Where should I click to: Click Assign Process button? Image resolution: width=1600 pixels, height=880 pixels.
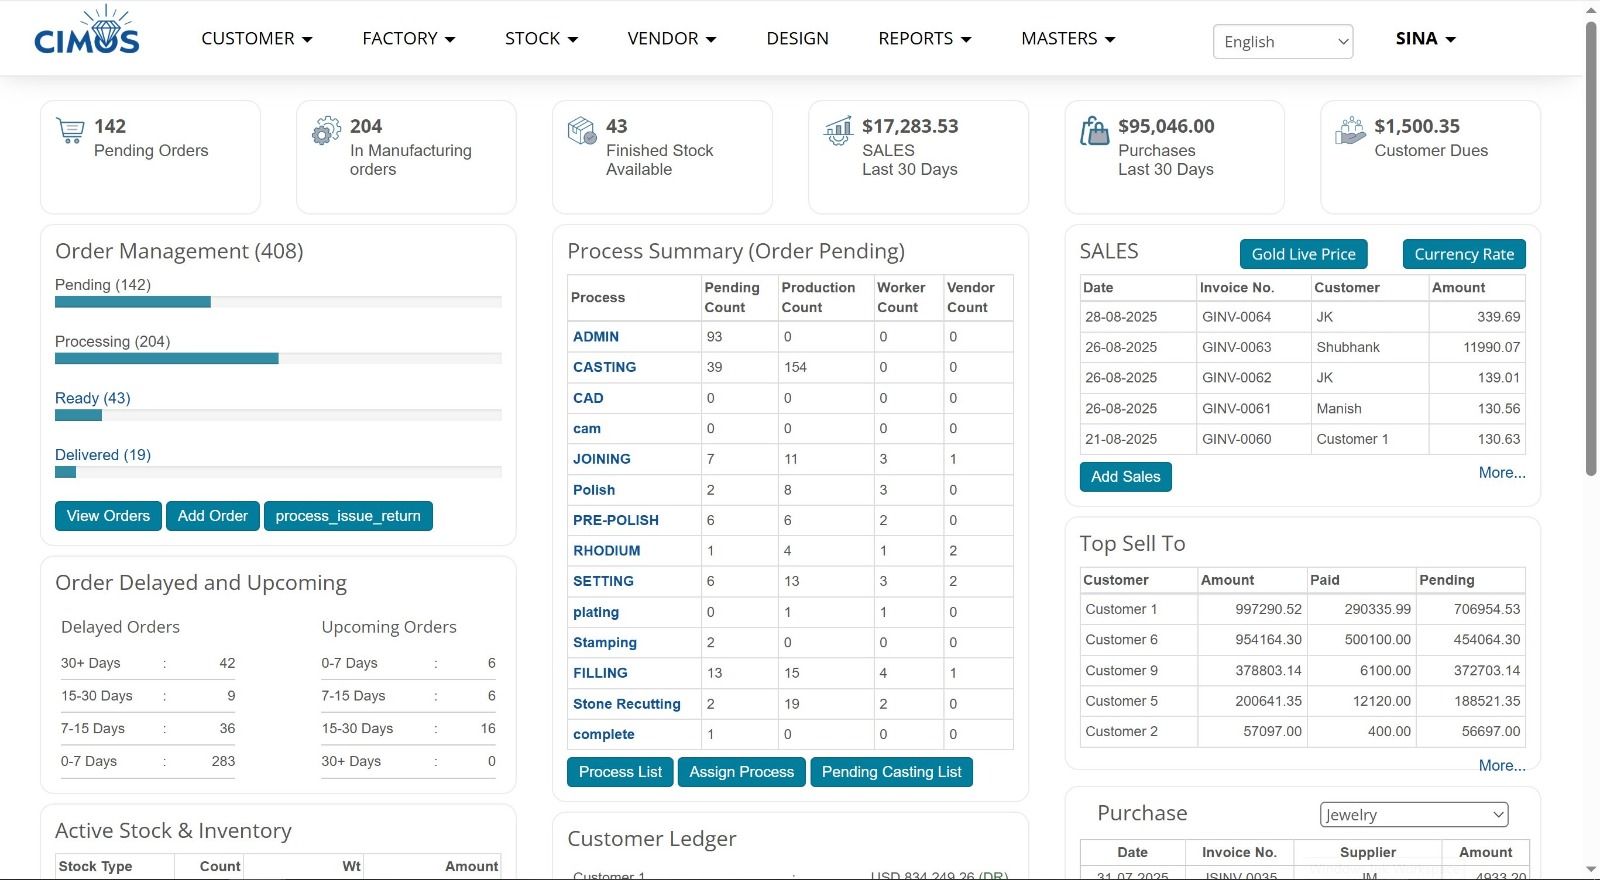[741, 772]
